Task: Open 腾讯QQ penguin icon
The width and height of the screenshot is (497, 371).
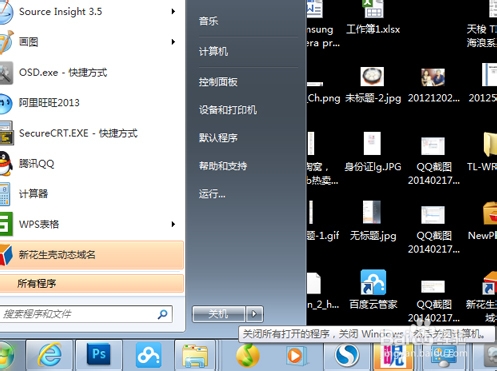Action: (x=6, y=164)
